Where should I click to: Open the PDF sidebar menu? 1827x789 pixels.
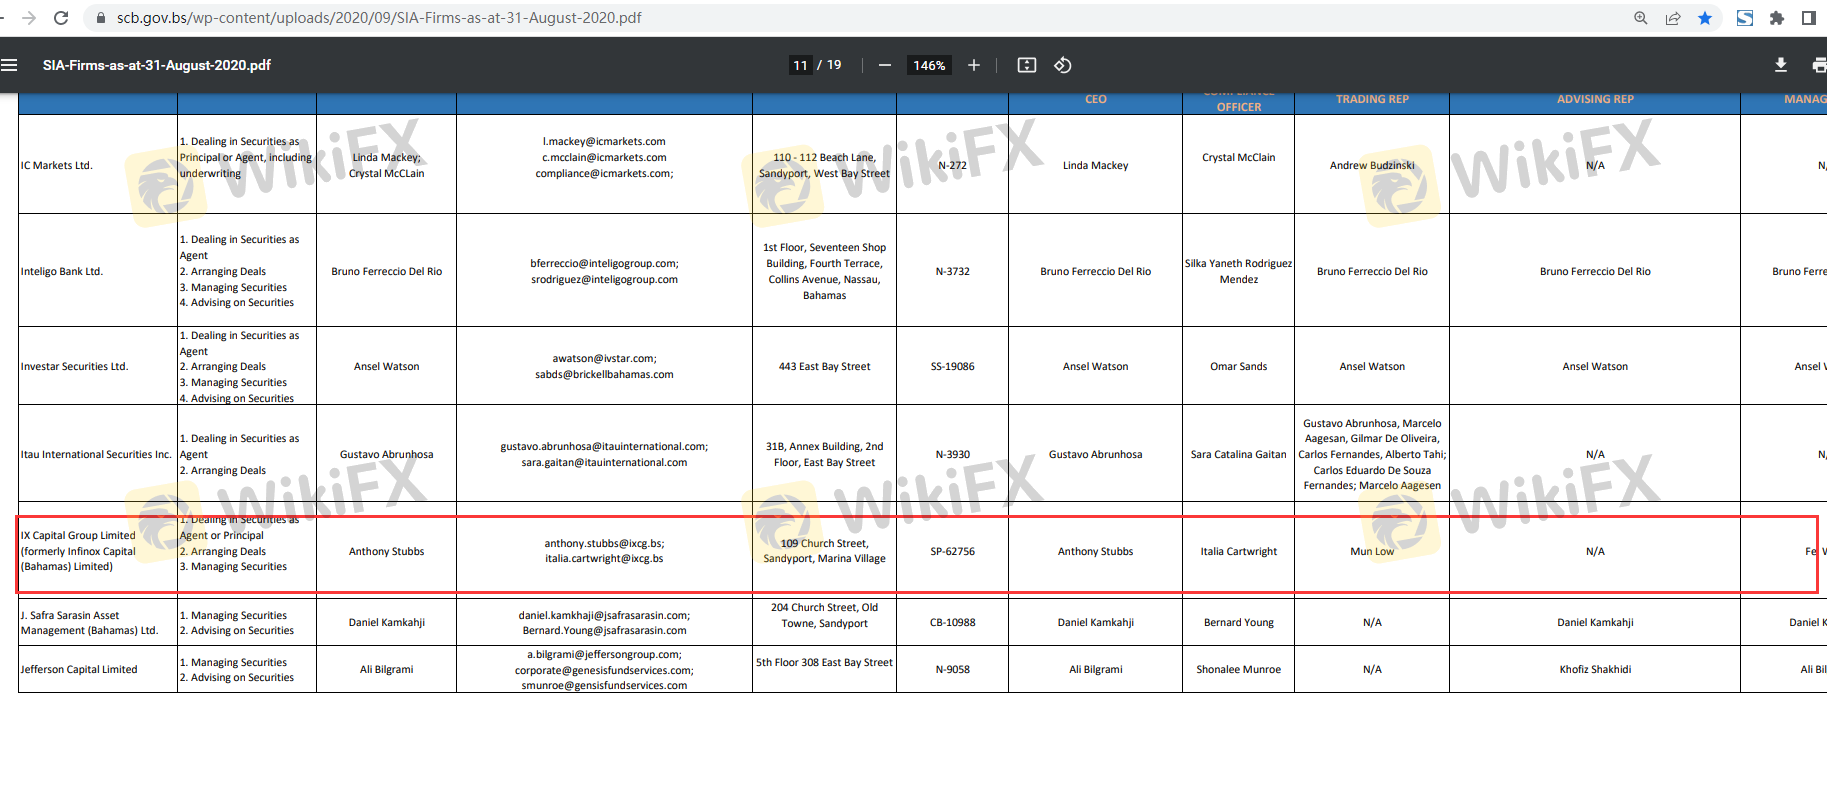[x=10, y=65]
